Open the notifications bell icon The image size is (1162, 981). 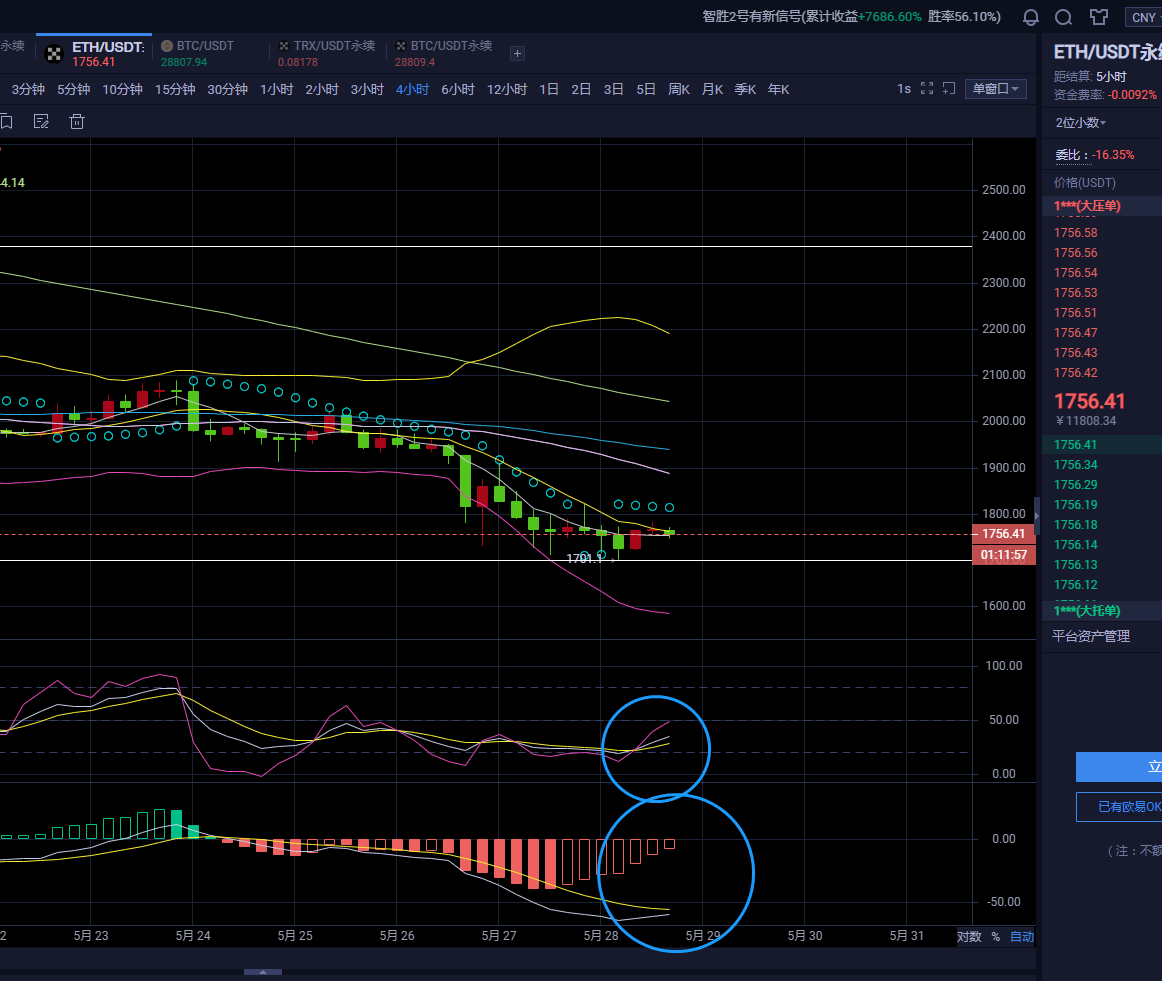[x=1030, y=17]
